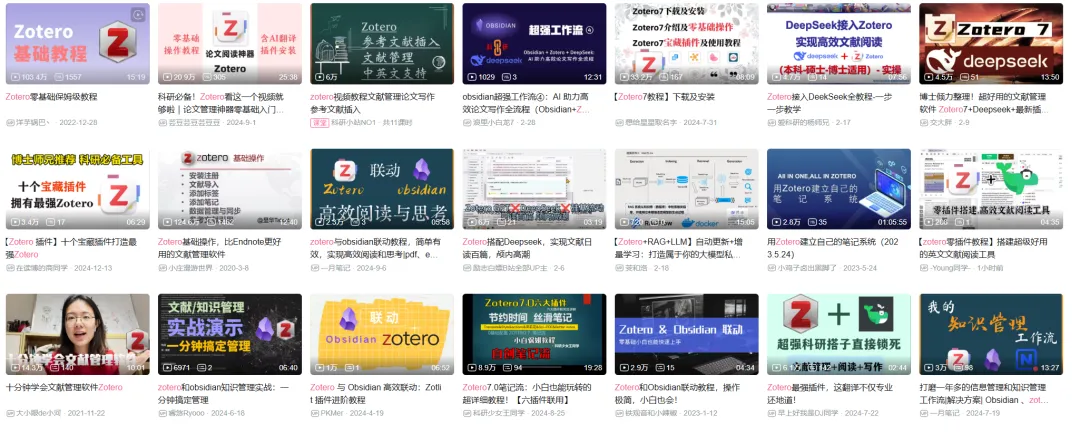Image resolution: width=1080 pixels, height=433 pixels.
Task: Open the Zotero7.0六大插件 thumbnail
Action: 534,335
